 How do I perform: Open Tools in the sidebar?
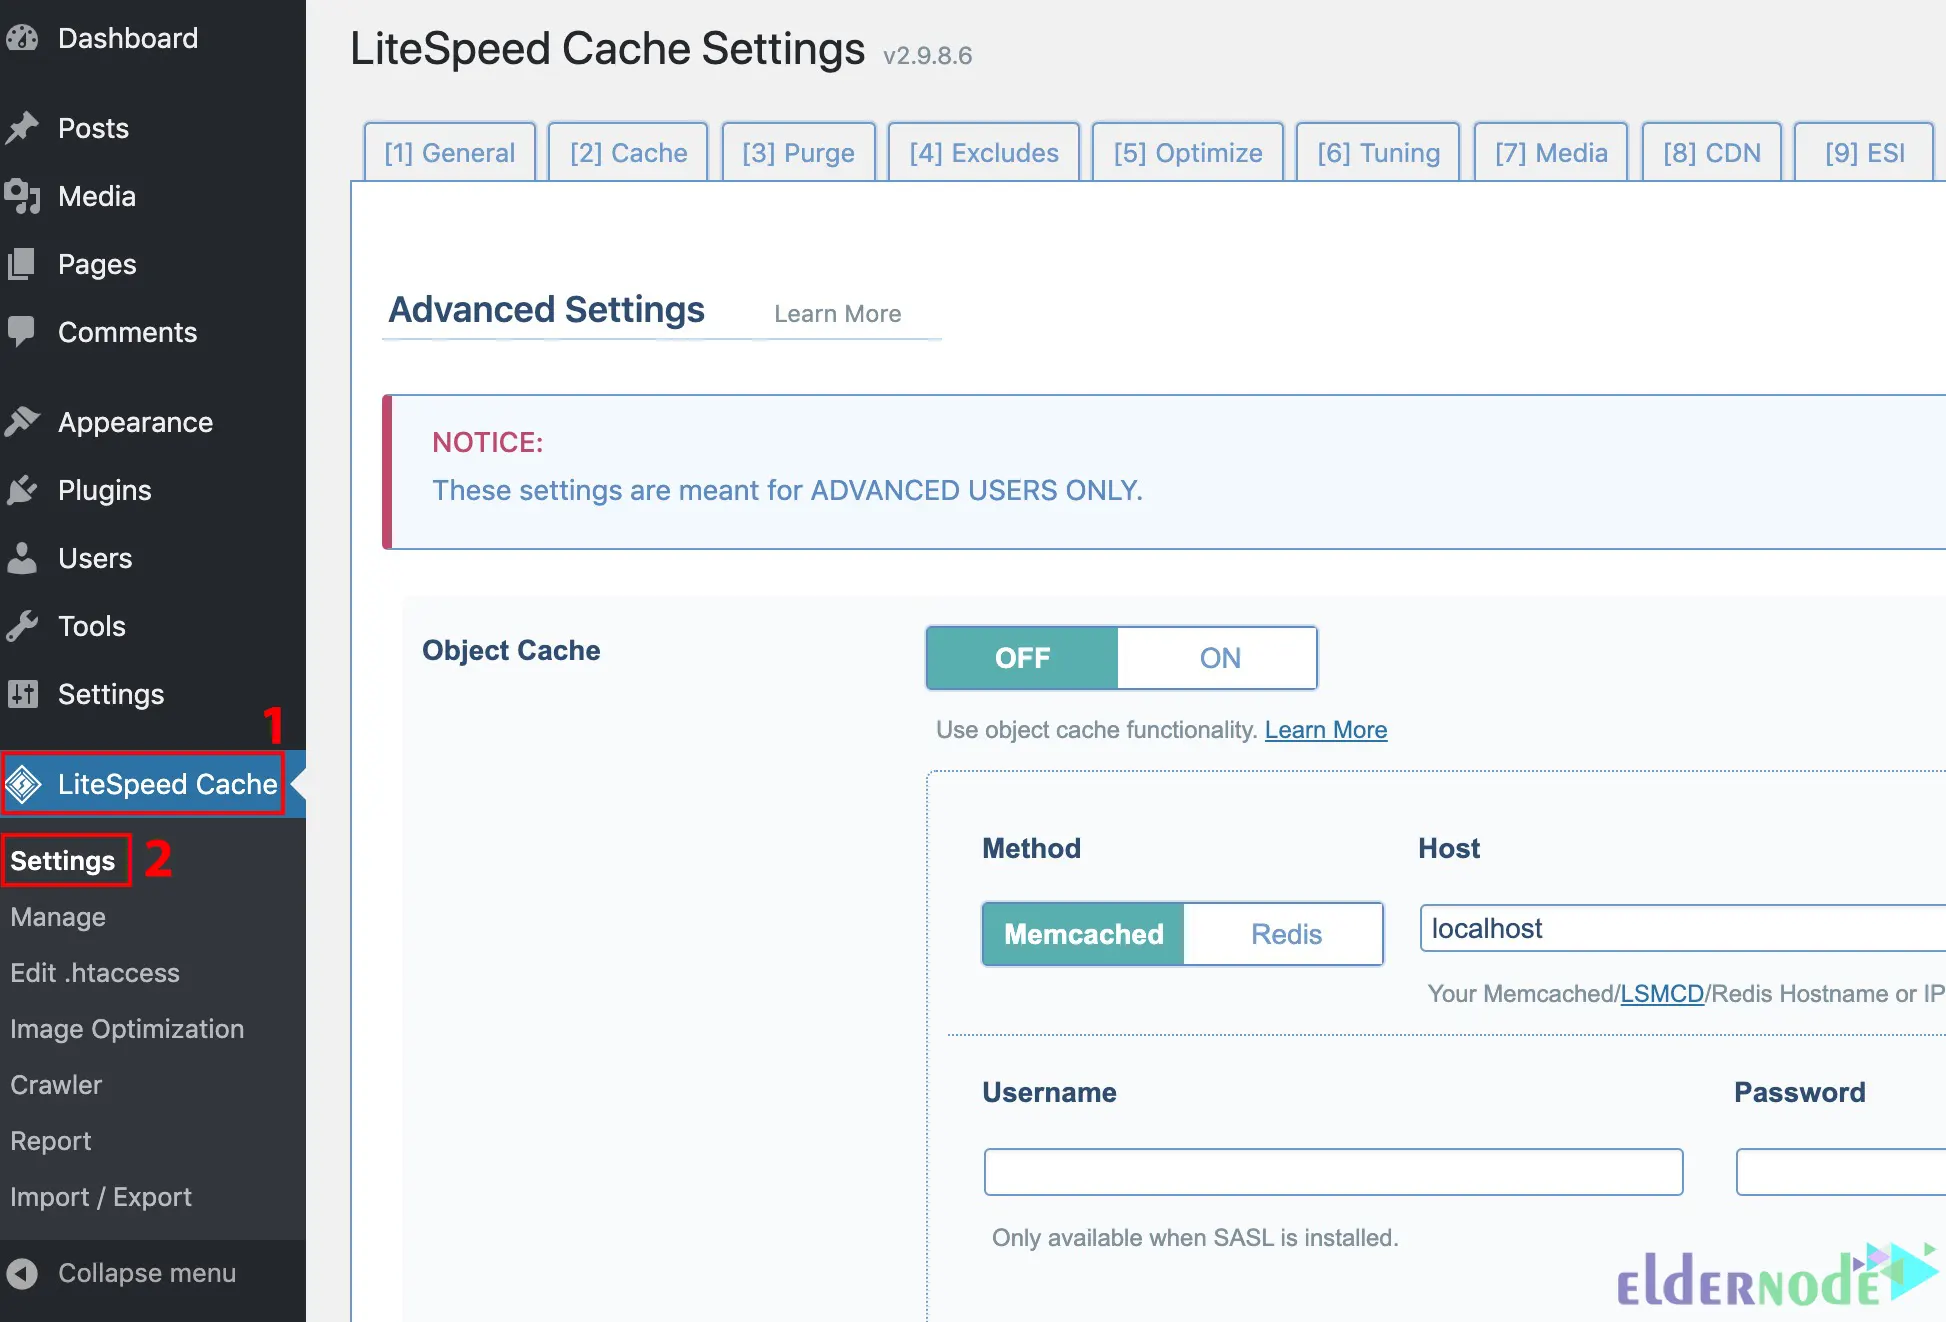click(153, 626)
